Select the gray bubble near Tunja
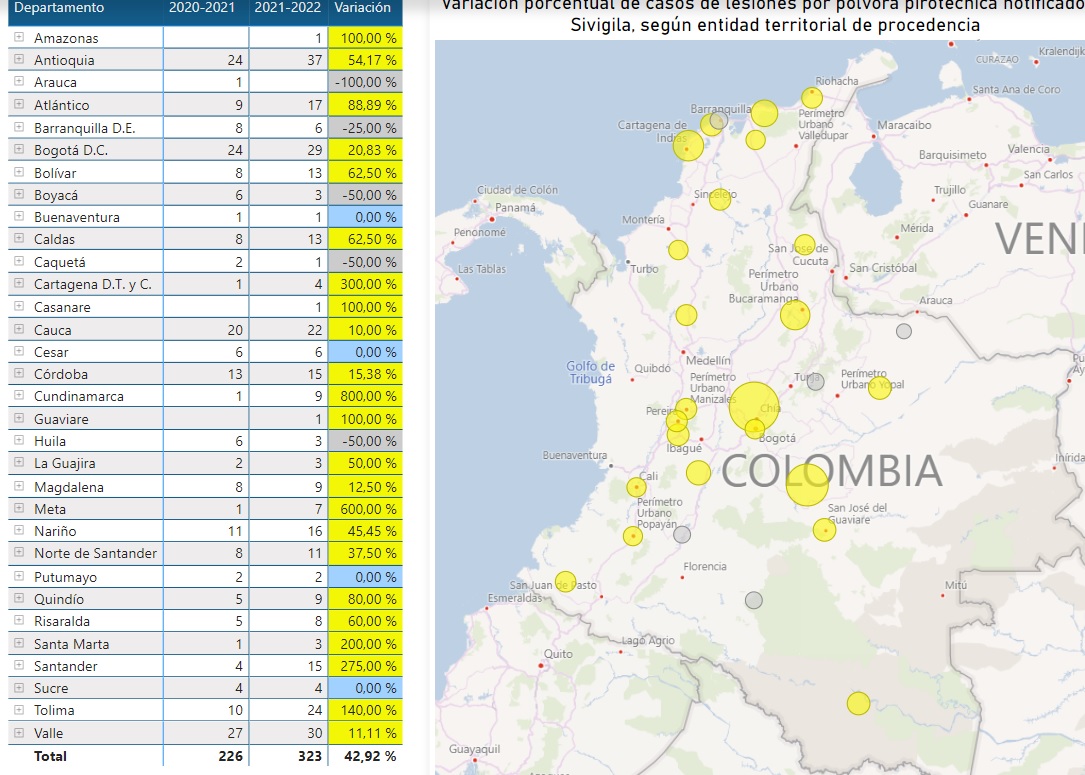 (815, 381)
